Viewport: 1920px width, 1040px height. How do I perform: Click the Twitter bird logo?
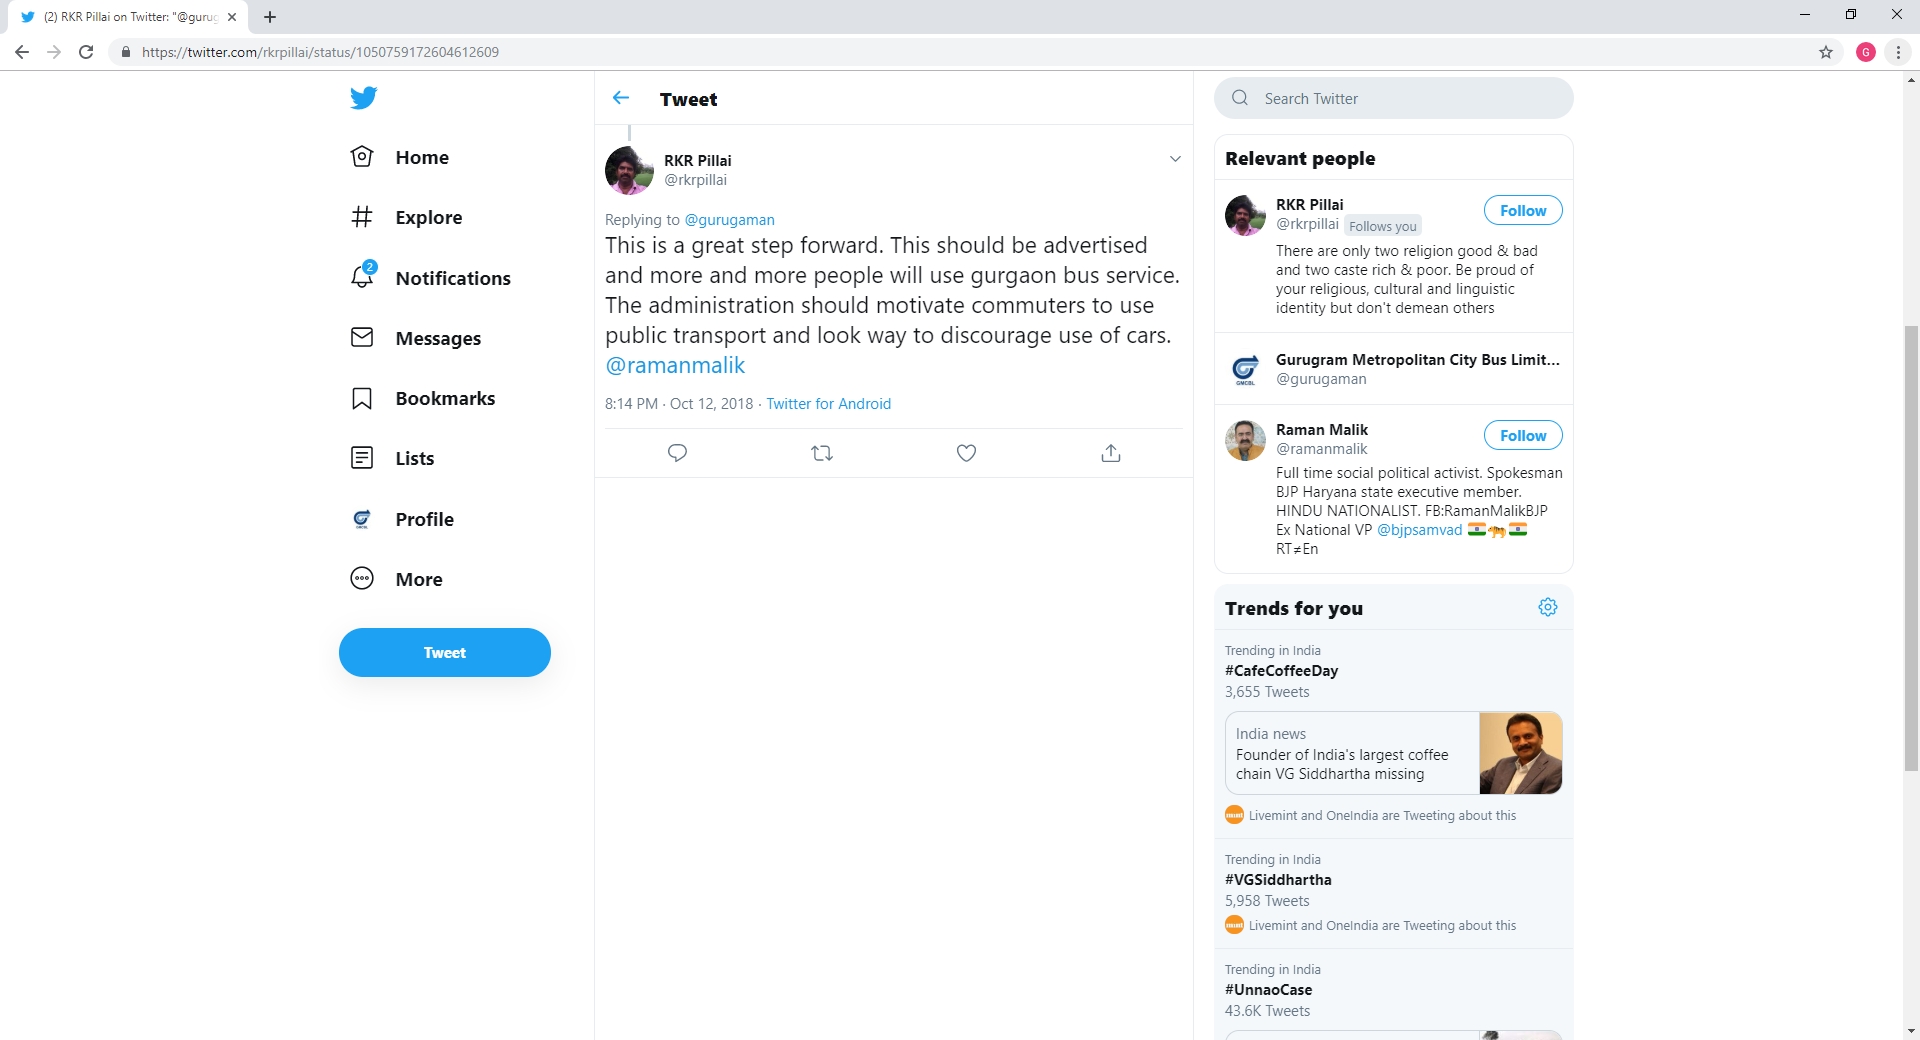[363, 97]
